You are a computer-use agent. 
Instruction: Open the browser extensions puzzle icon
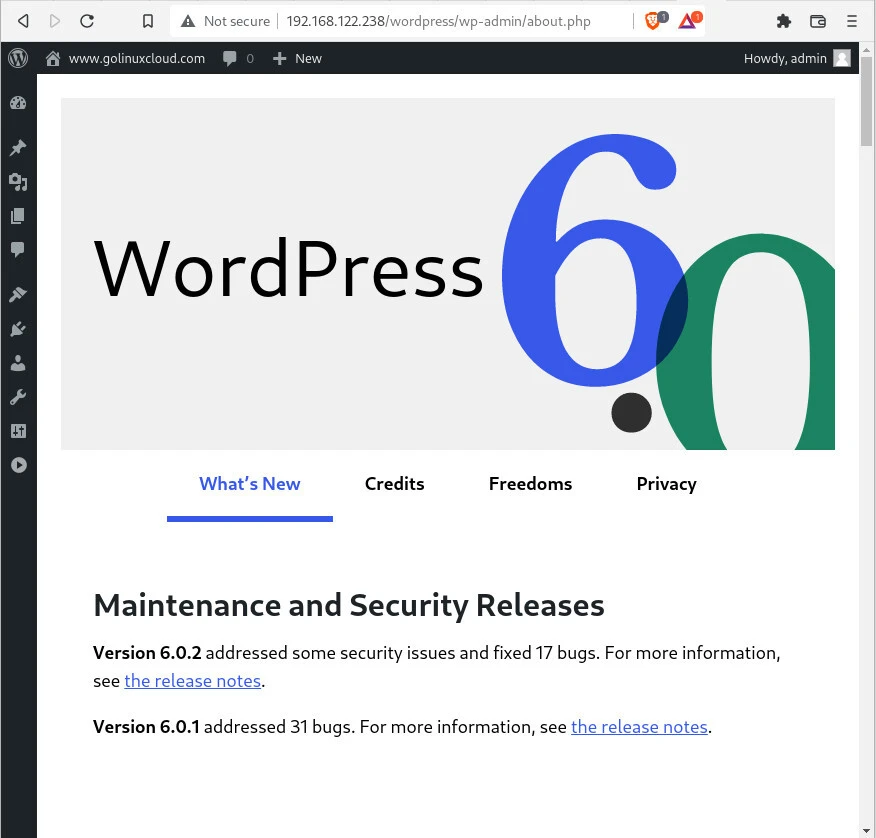(x=784, y=20)
